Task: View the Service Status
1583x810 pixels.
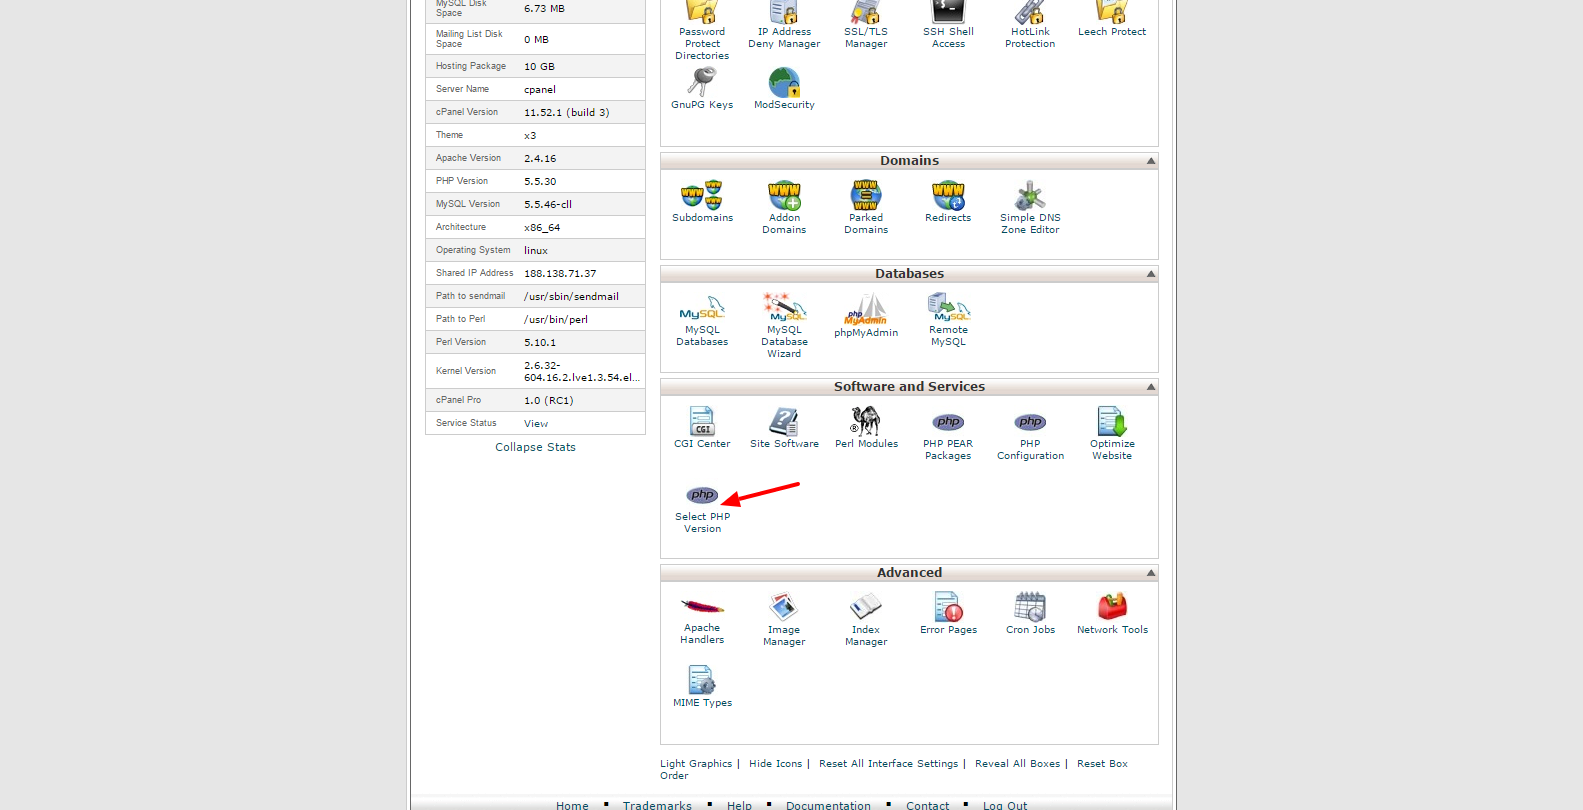Action: [536, 424]
